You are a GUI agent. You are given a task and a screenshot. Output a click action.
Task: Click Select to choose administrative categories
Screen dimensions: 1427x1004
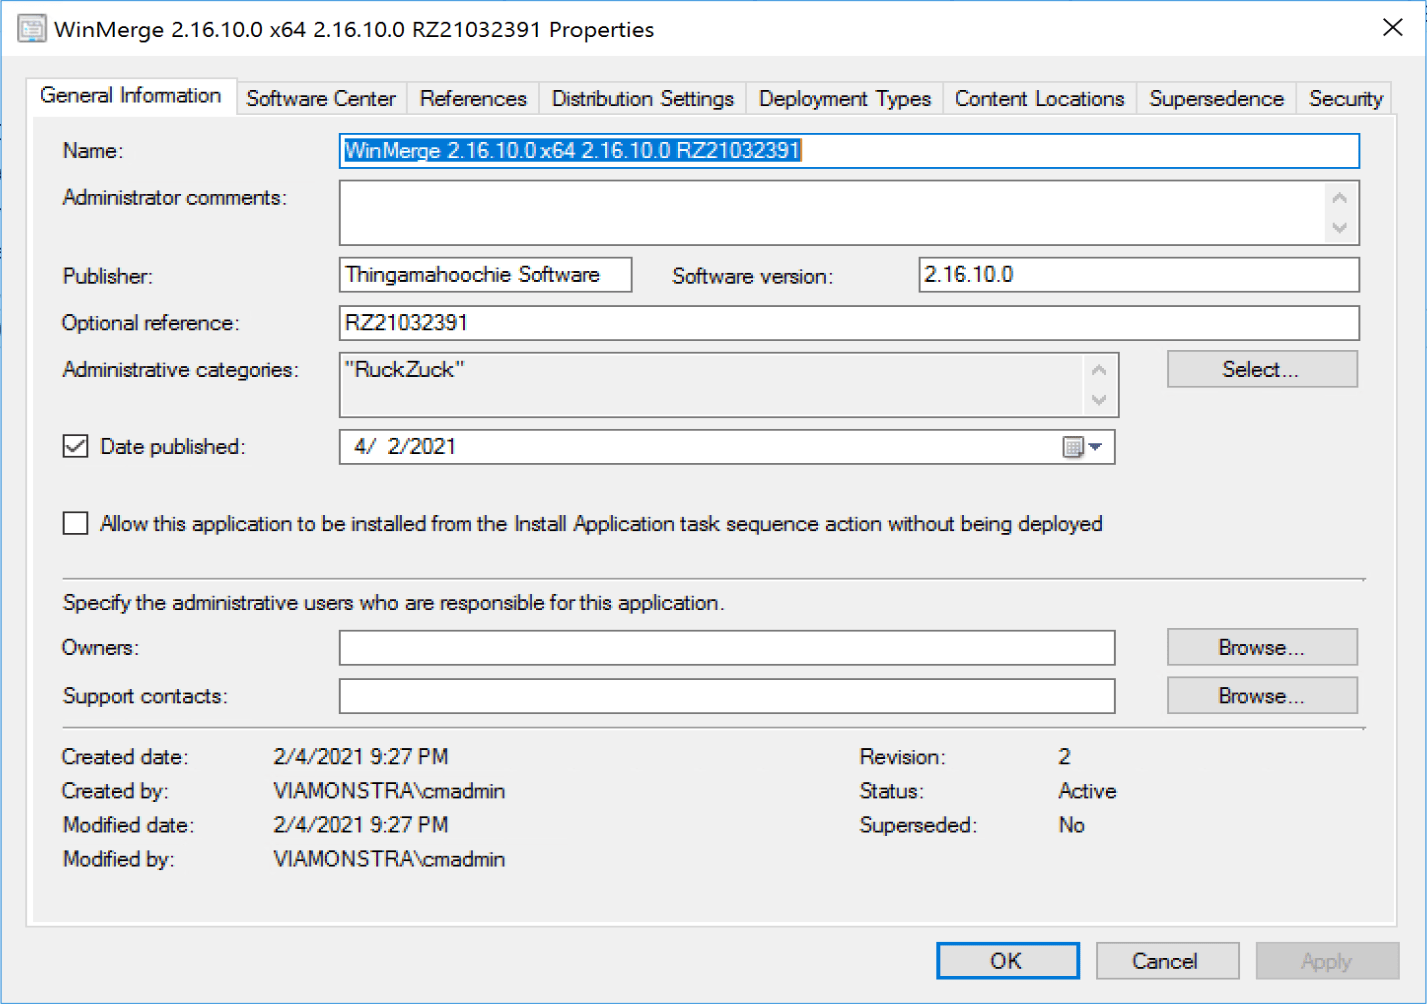(1261, 369)
